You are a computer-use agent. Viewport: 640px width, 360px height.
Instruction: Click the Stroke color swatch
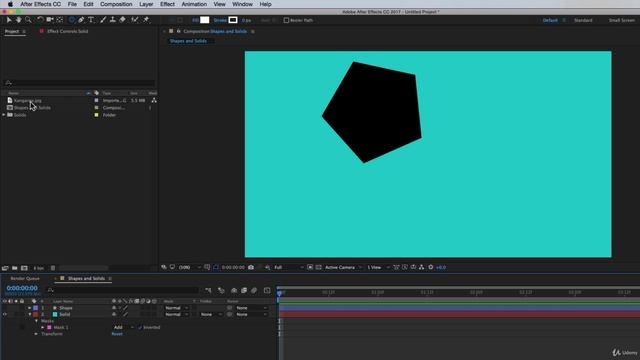click(x=233, y=20)
